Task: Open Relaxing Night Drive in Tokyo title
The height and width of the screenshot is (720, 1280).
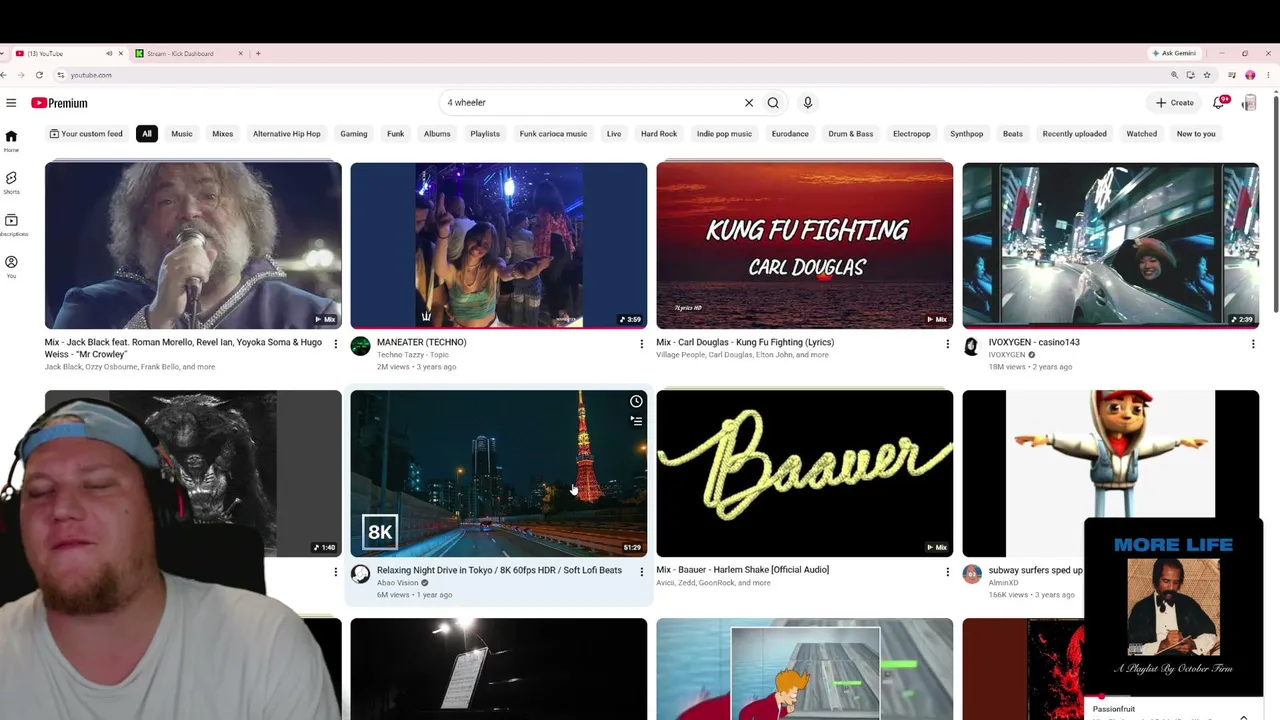Action: [499, 570]
